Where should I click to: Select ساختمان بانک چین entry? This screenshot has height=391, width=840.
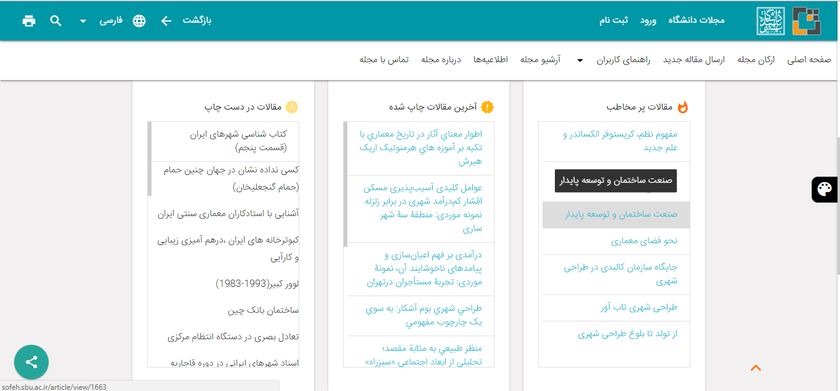click(264, 311)
